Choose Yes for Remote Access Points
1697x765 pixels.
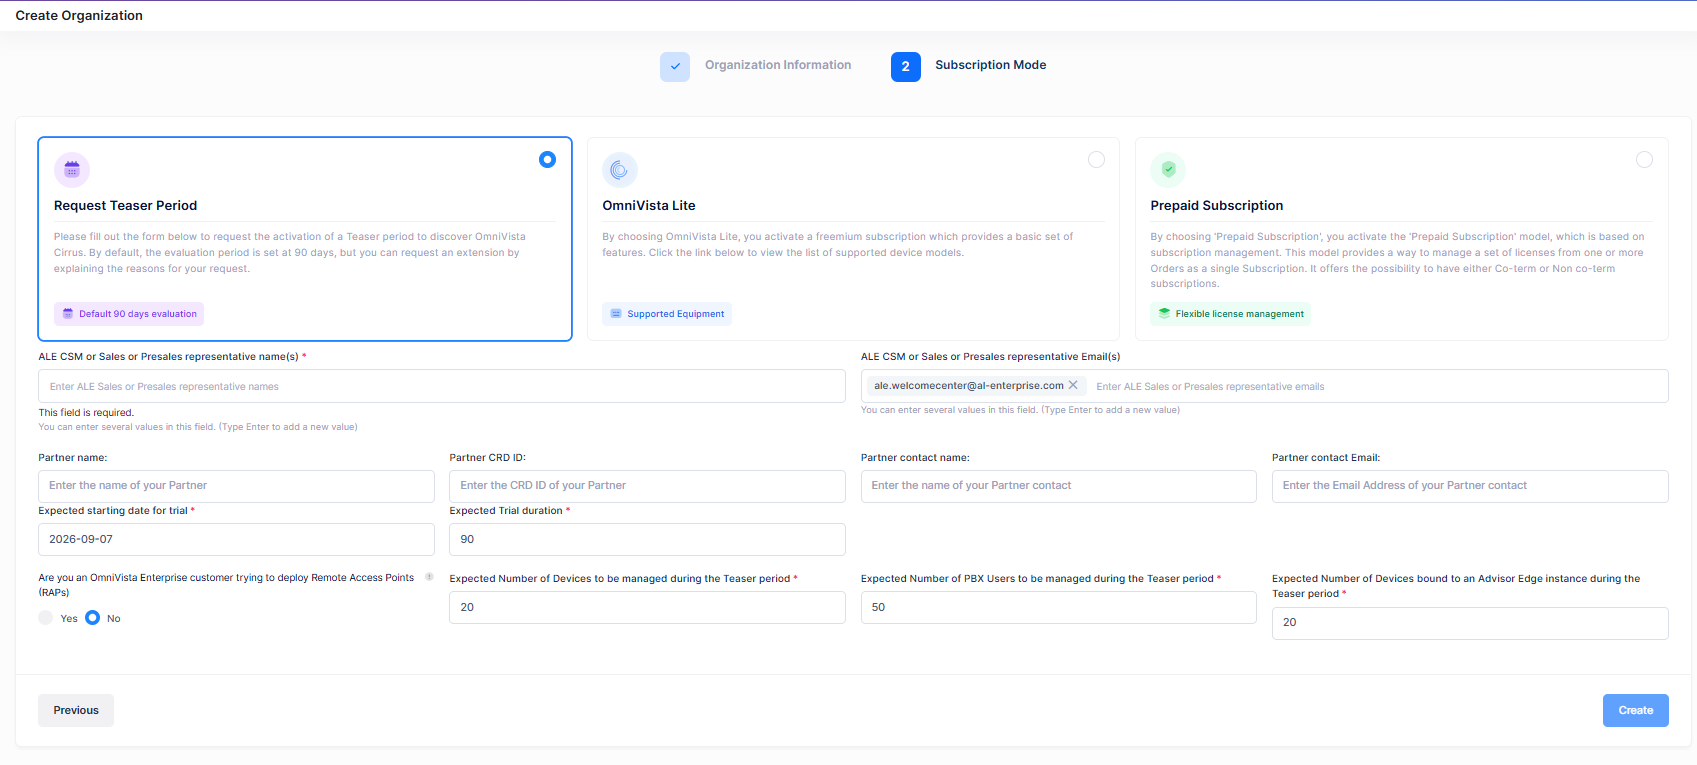46,618
